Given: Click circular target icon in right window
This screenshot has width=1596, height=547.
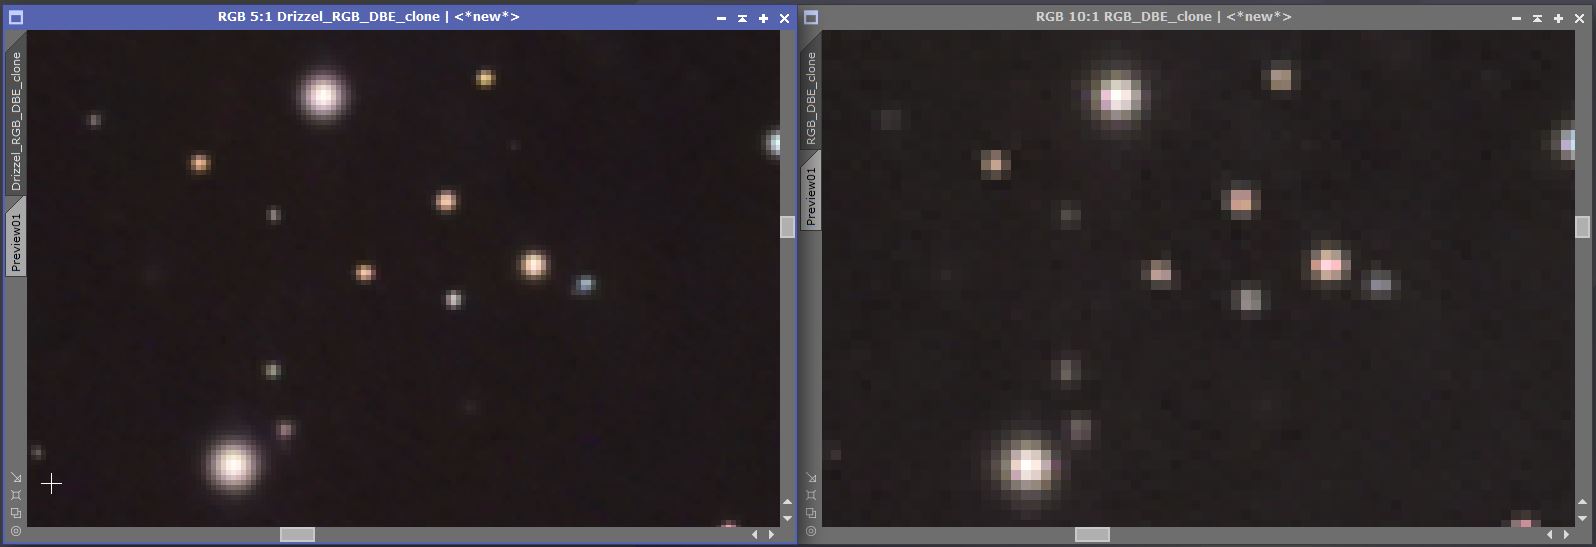Looking at the screenshot, I should coord(811,531).
